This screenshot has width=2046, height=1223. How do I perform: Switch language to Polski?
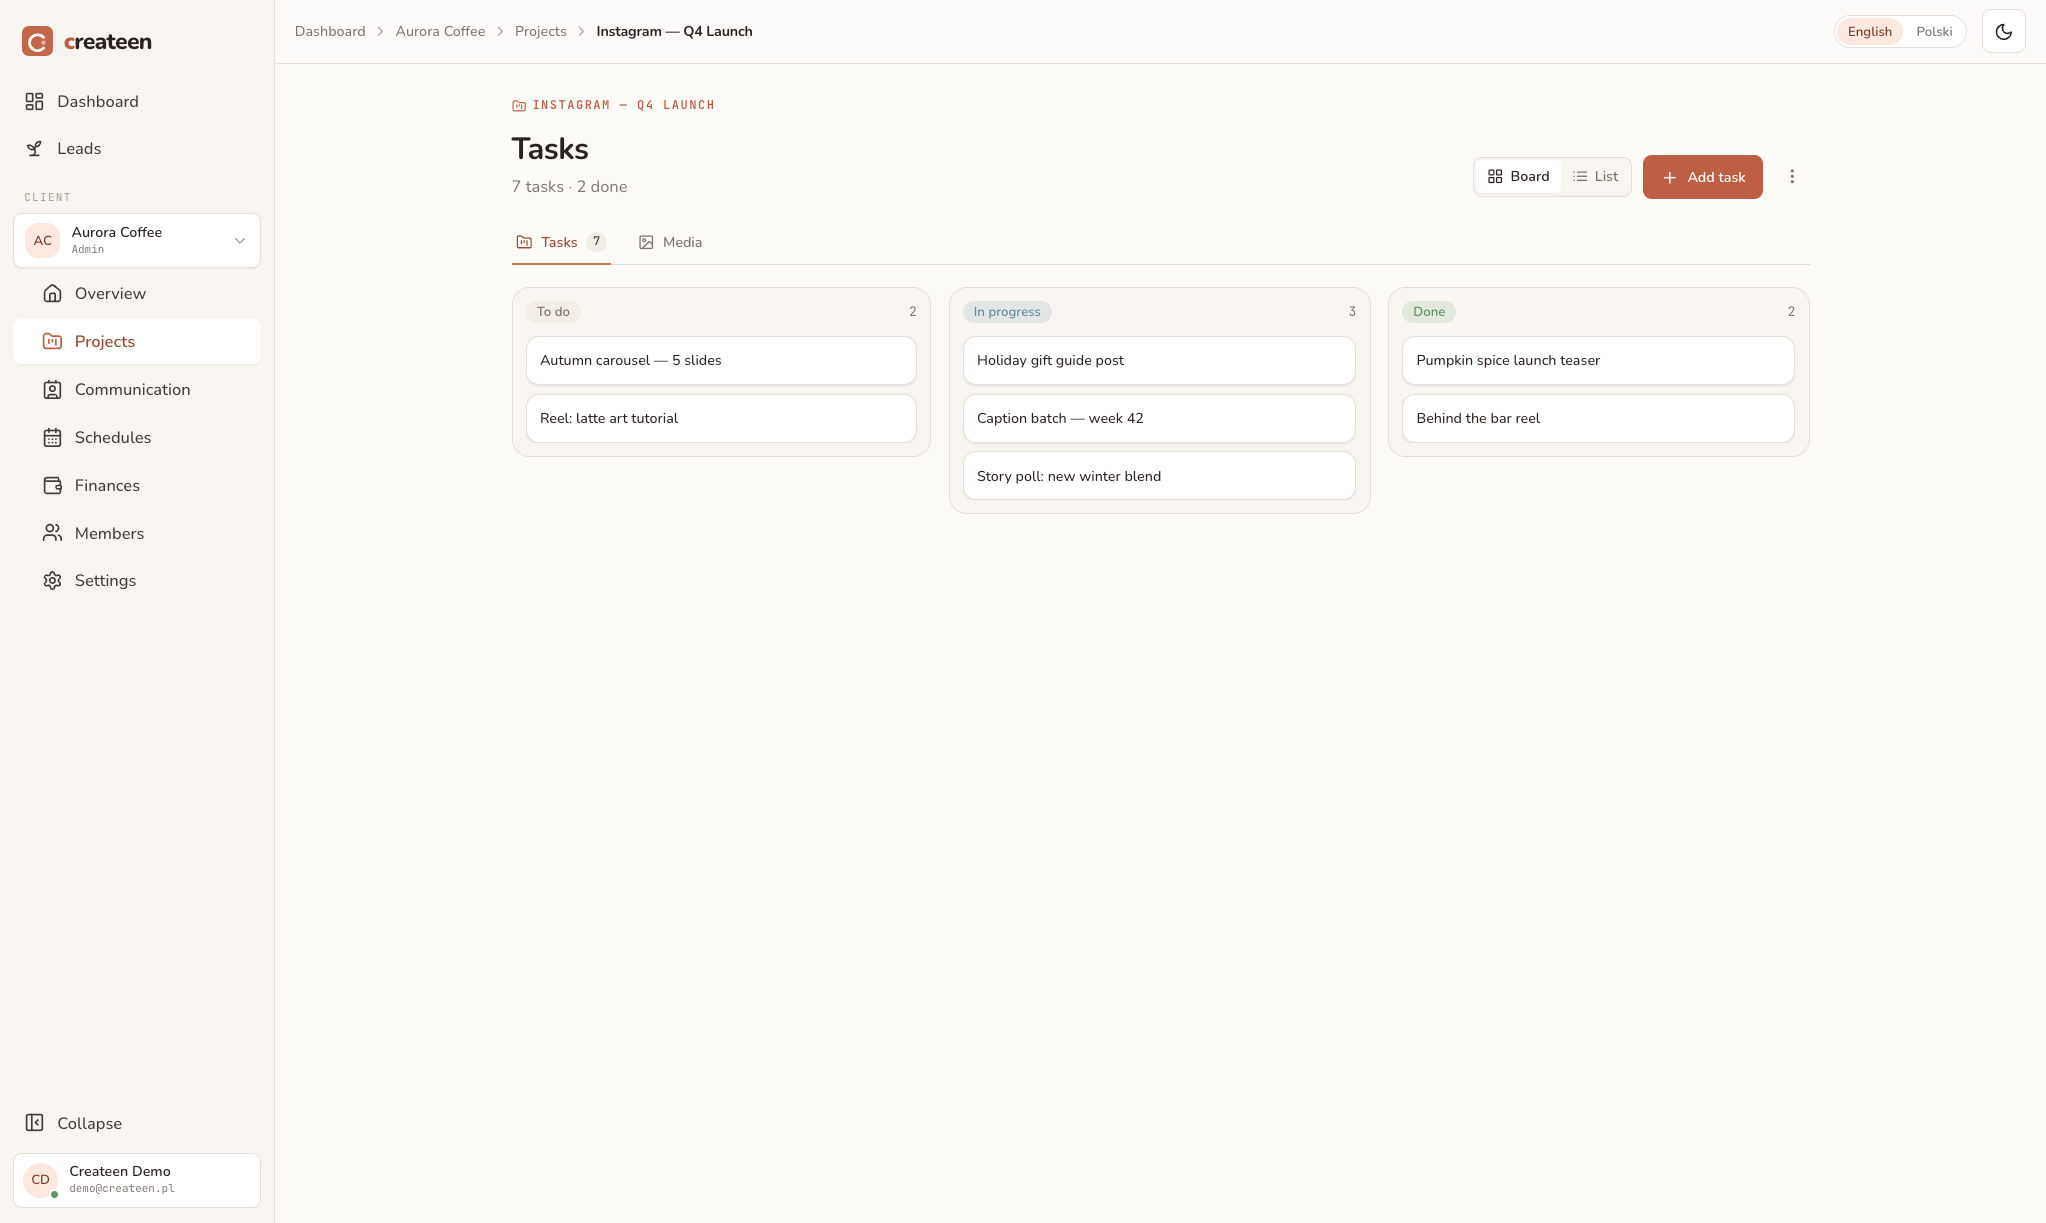coord(1934,31)
